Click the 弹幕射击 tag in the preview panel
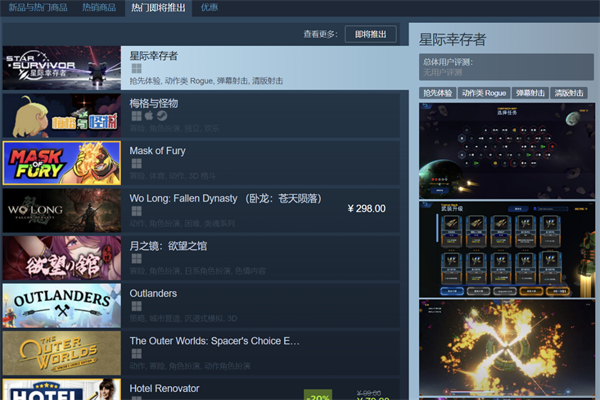Image resolution: width=600 pixels, height=400 pixels. coord(530,93)
